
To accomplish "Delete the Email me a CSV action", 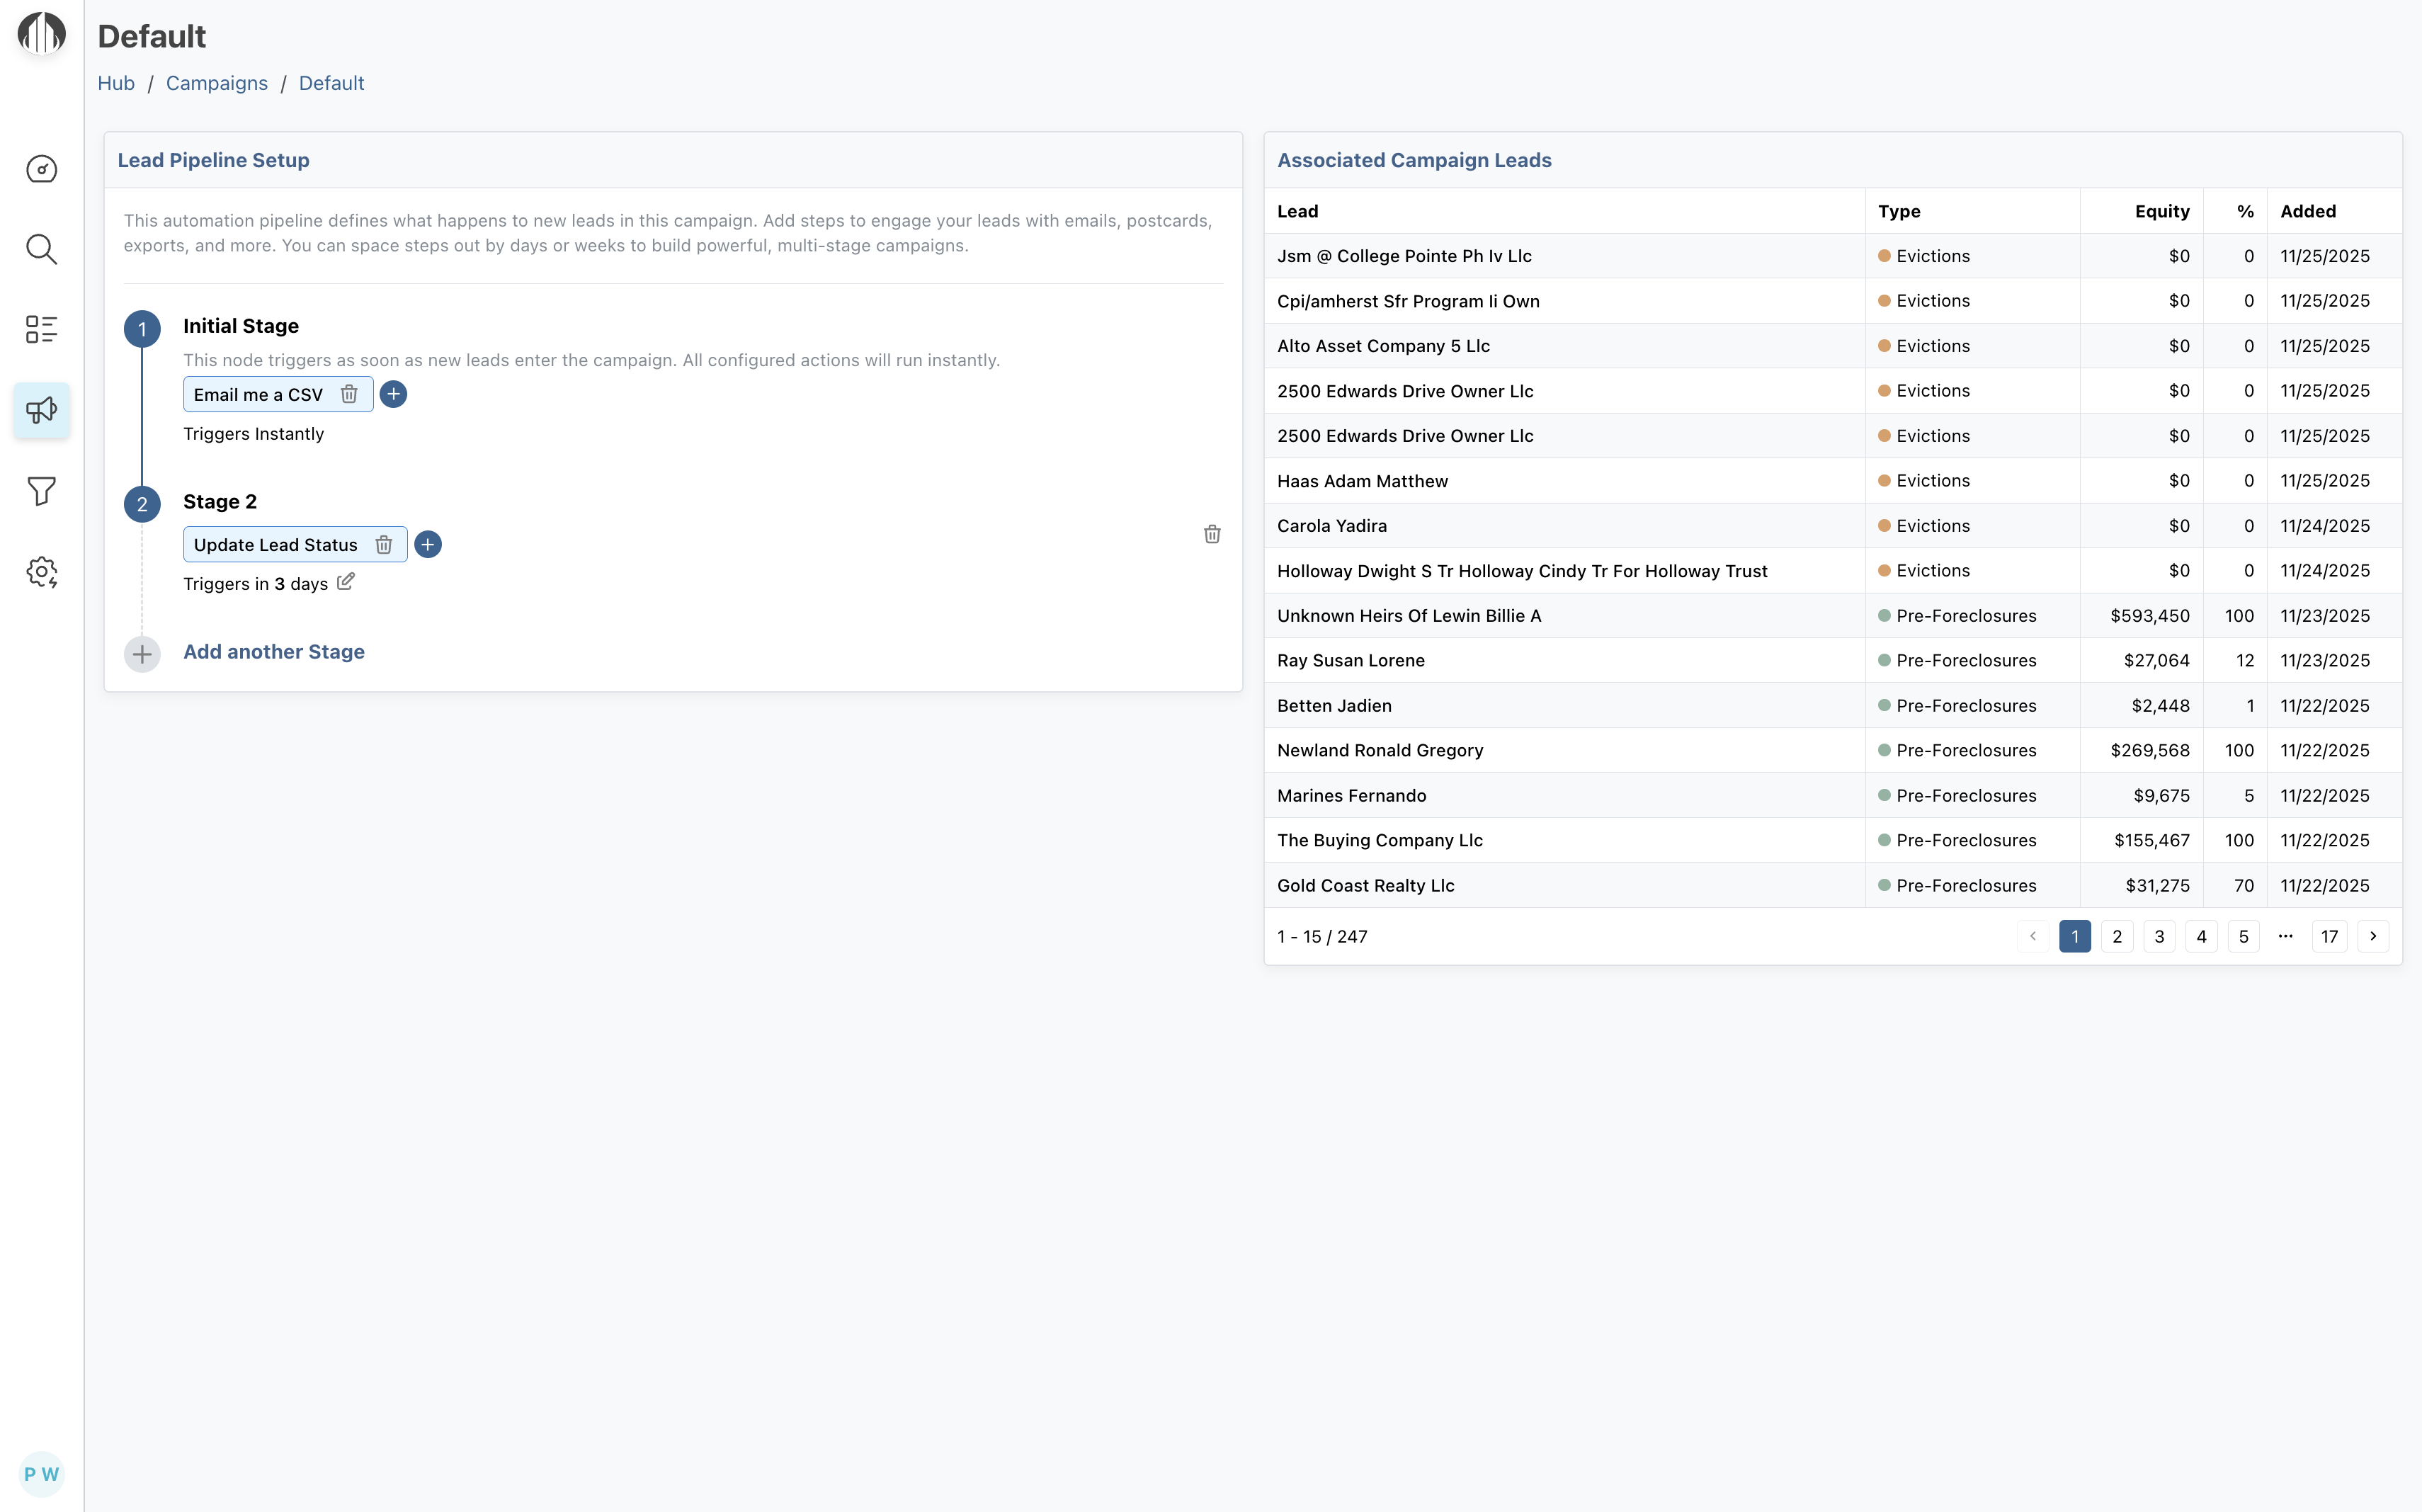I will pyautogui.click(x=349, y=394).
